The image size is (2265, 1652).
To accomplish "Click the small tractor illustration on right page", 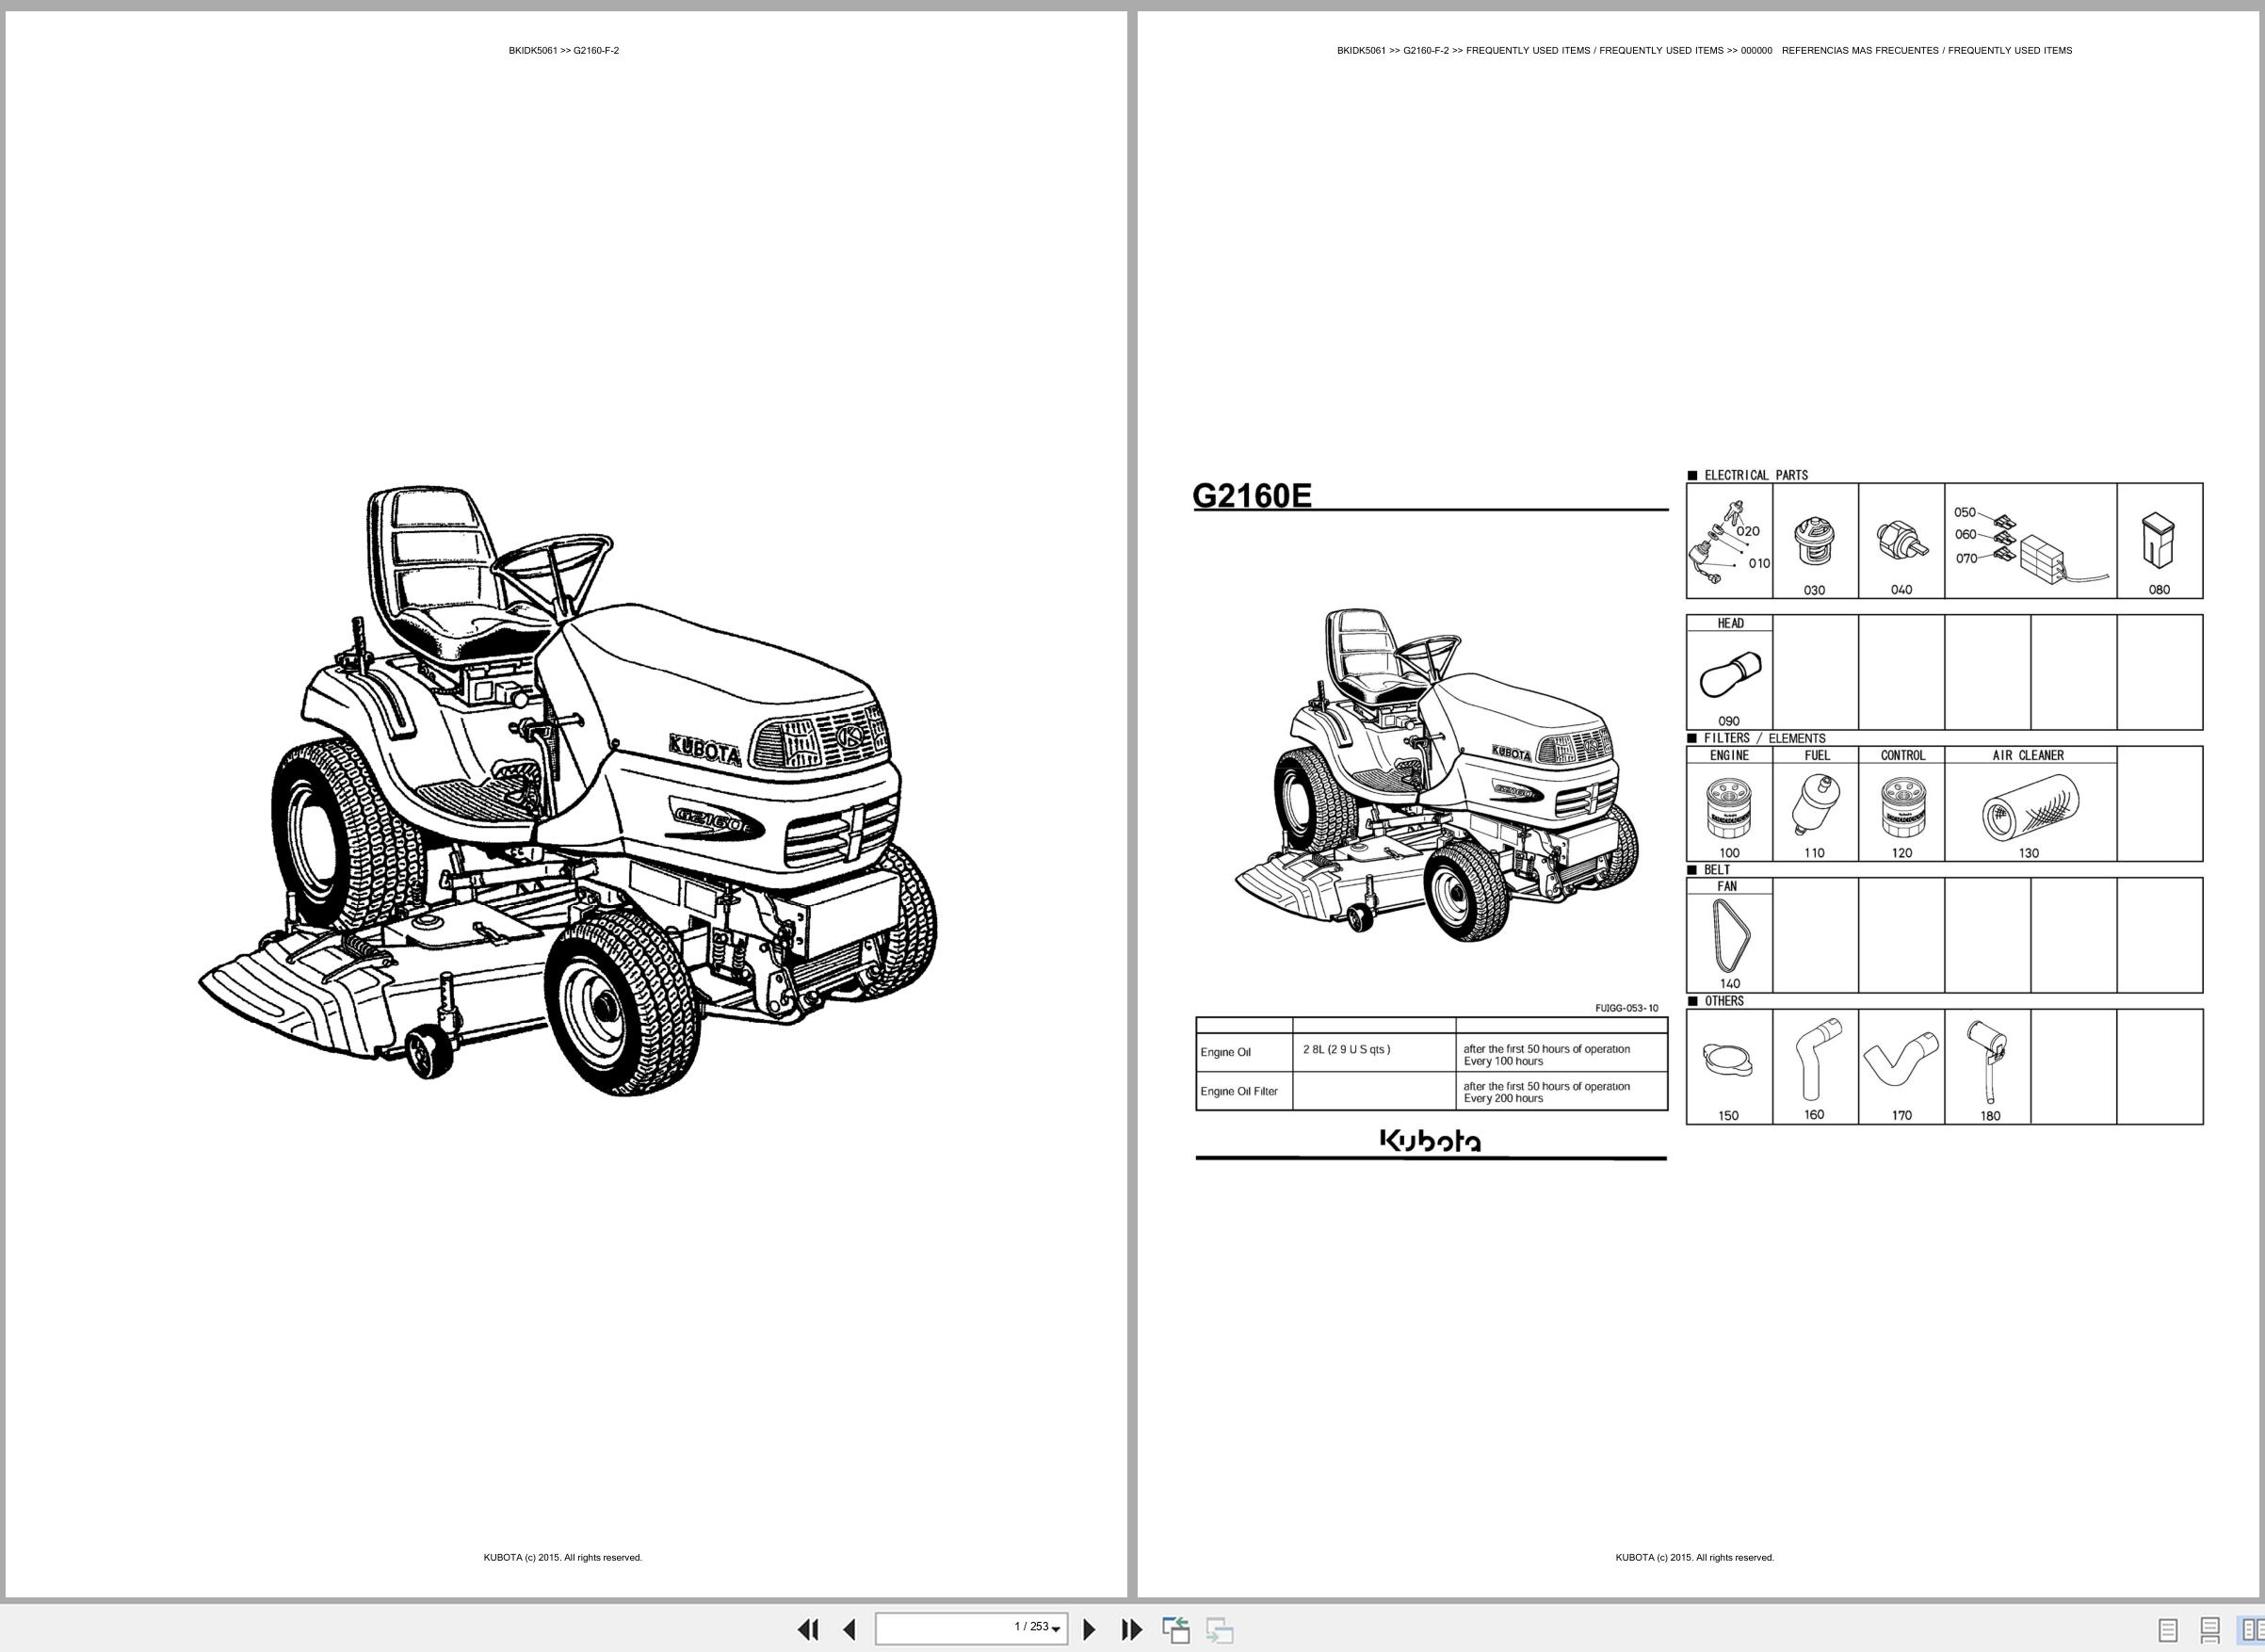I will [1437, 776].
